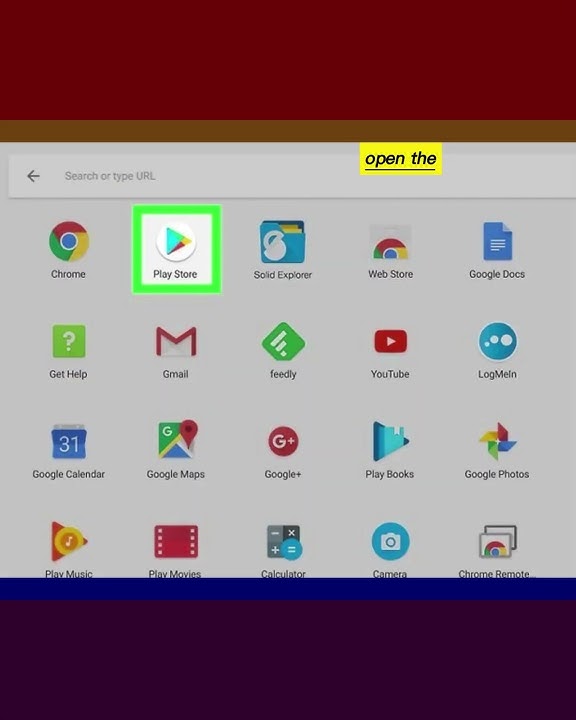This screenshot has width=576, height=720.
Task: Launch Chrome Remote Desktop
Action: click(x=497, y=542)
